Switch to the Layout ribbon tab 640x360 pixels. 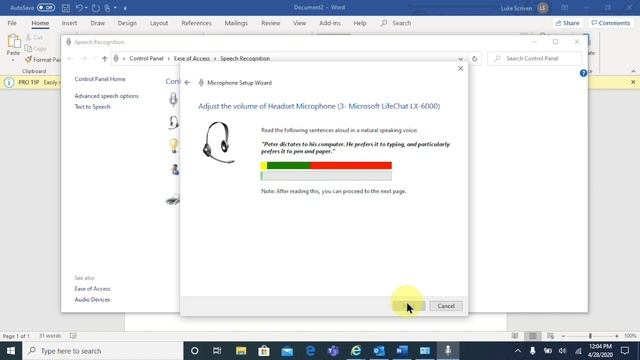click(x=159, y=23)
